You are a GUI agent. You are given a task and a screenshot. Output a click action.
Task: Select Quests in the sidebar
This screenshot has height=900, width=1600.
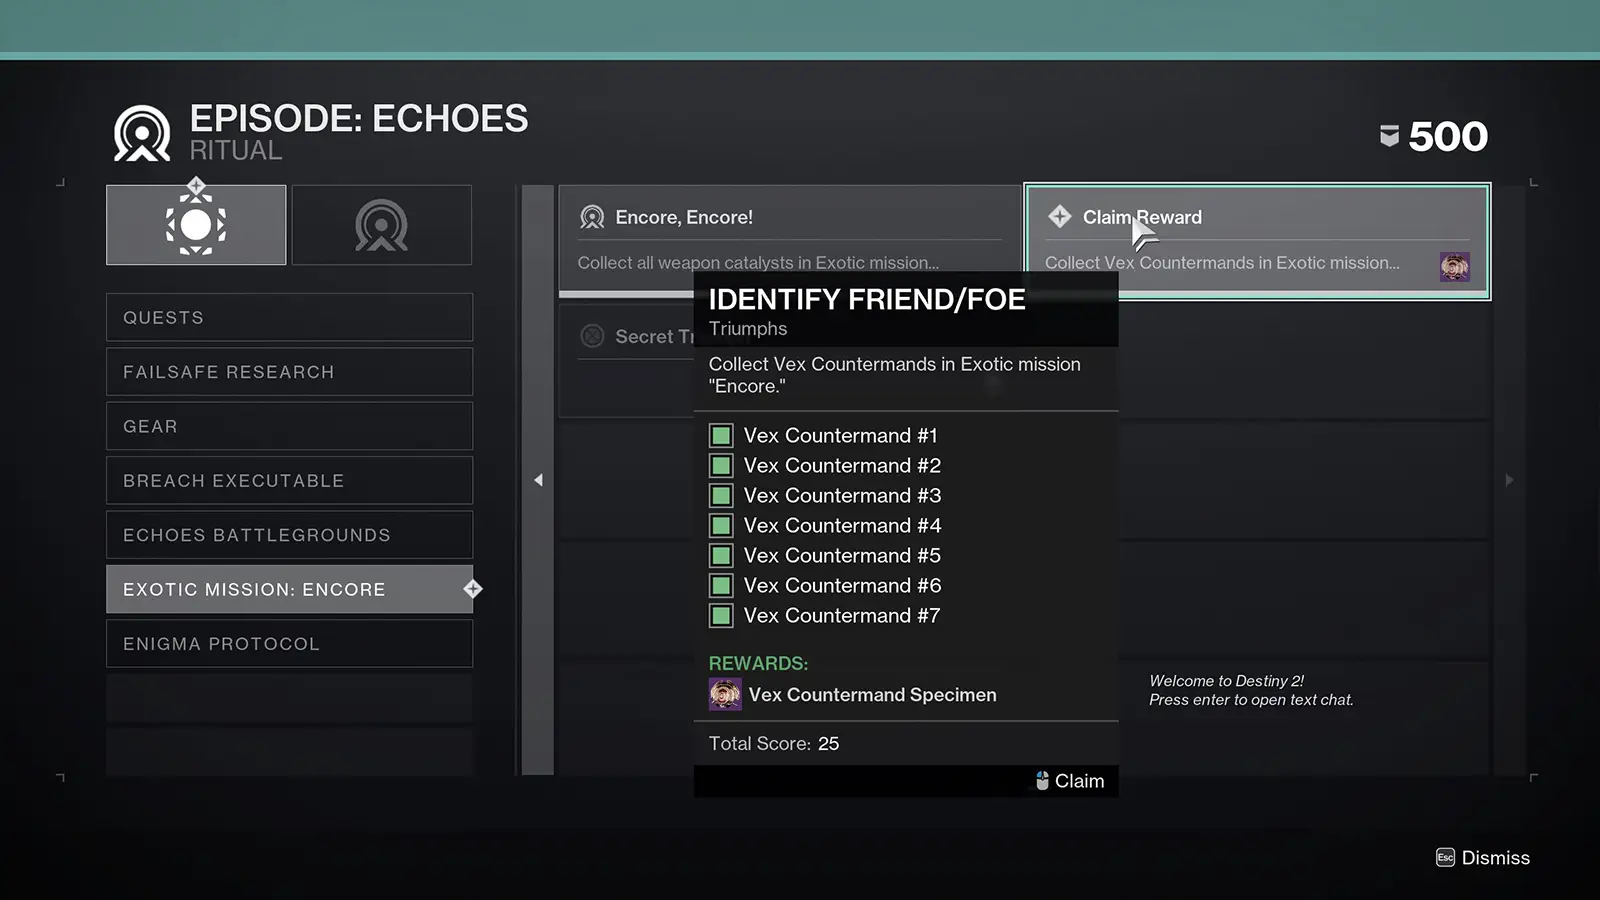coord(289,317)
